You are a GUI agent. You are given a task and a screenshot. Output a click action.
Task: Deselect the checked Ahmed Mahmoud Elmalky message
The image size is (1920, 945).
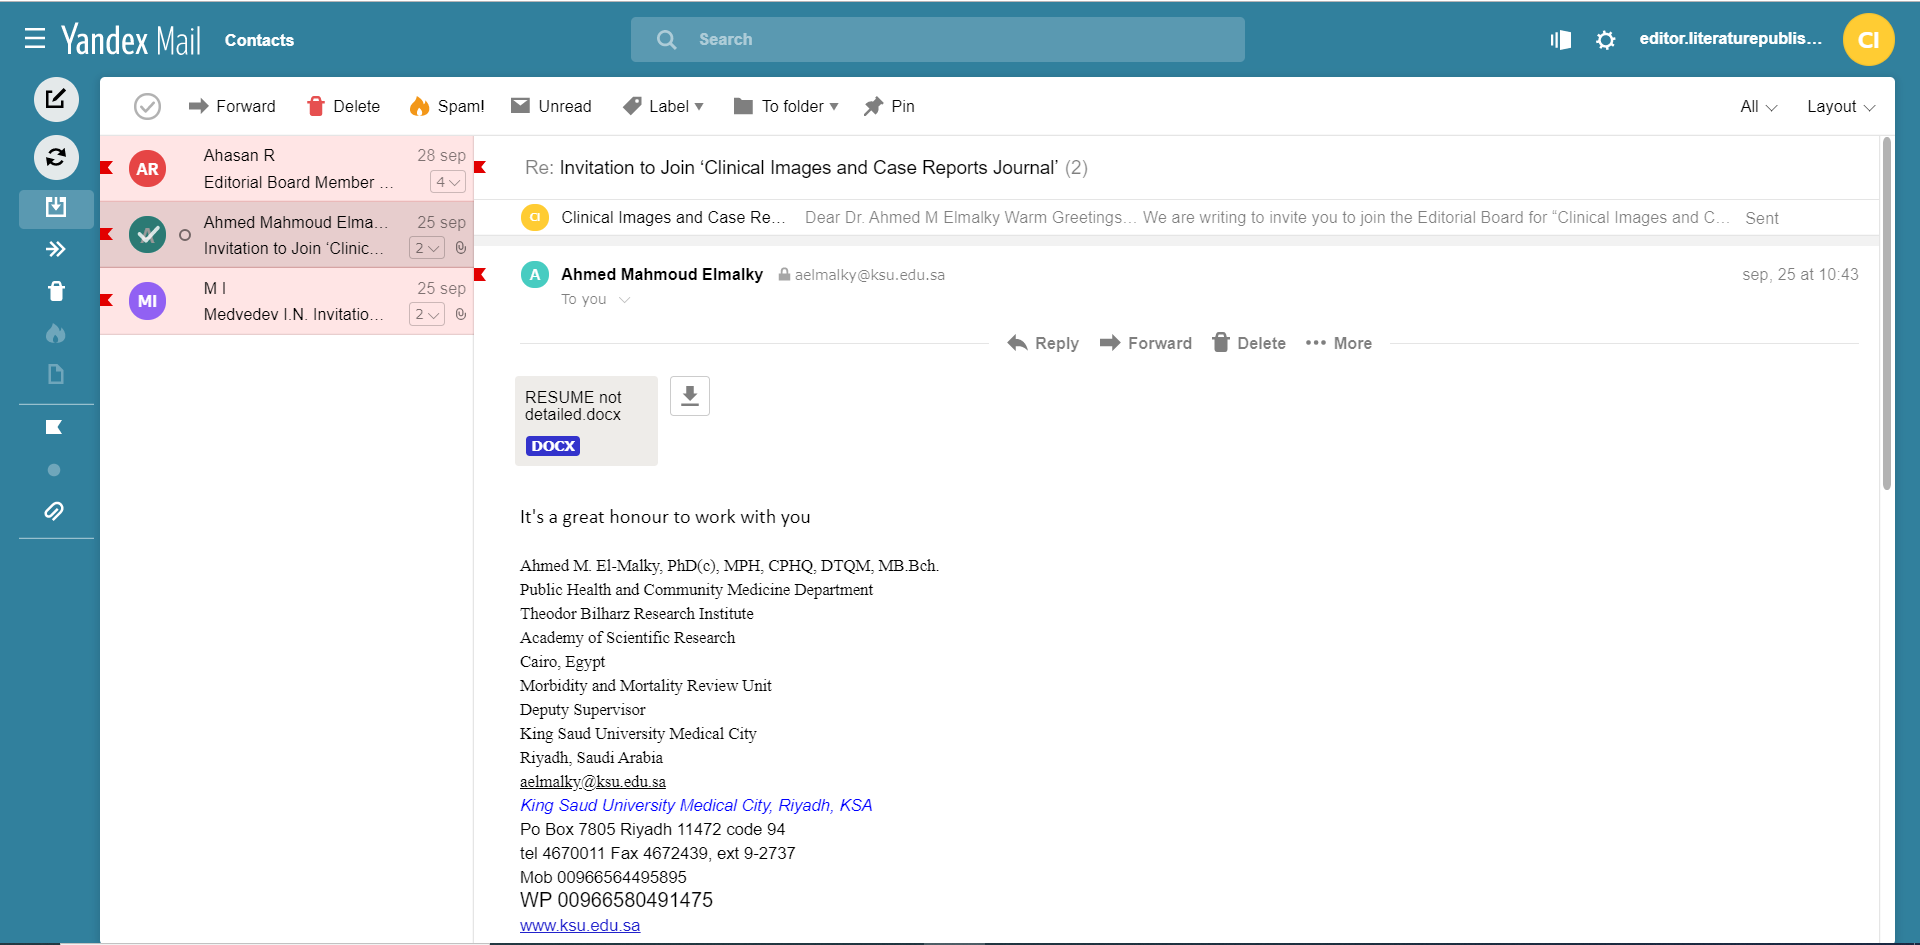(x=147, y=235)
